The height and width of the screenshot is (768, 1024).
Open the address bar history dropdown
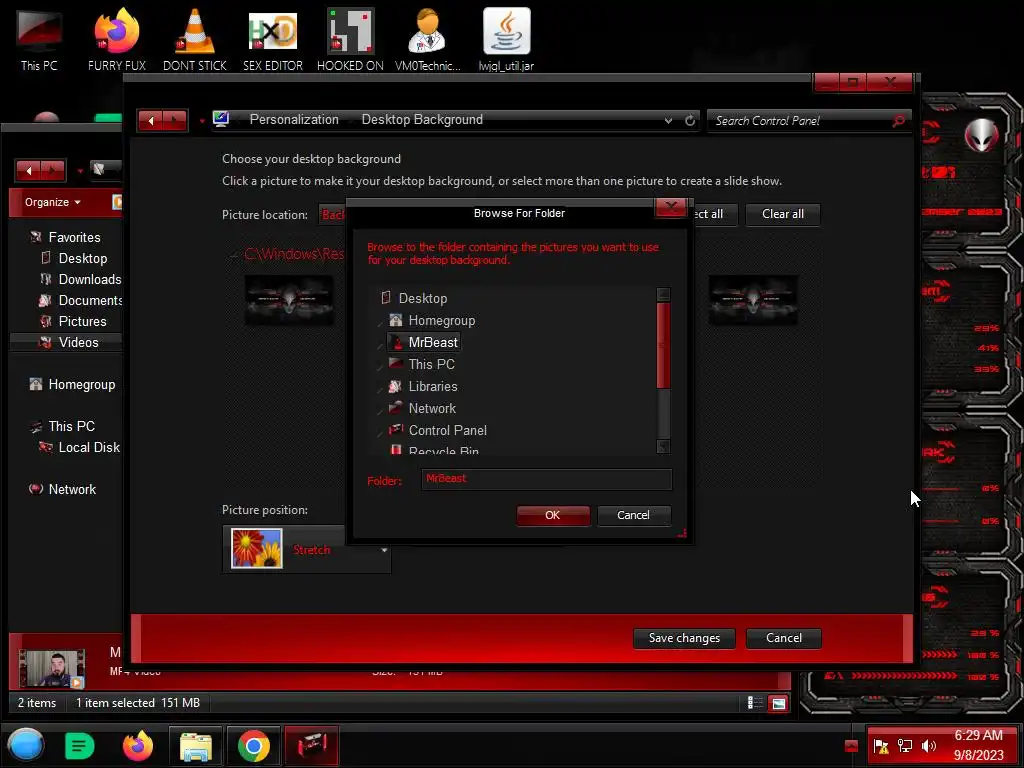[x=668, y=120]
